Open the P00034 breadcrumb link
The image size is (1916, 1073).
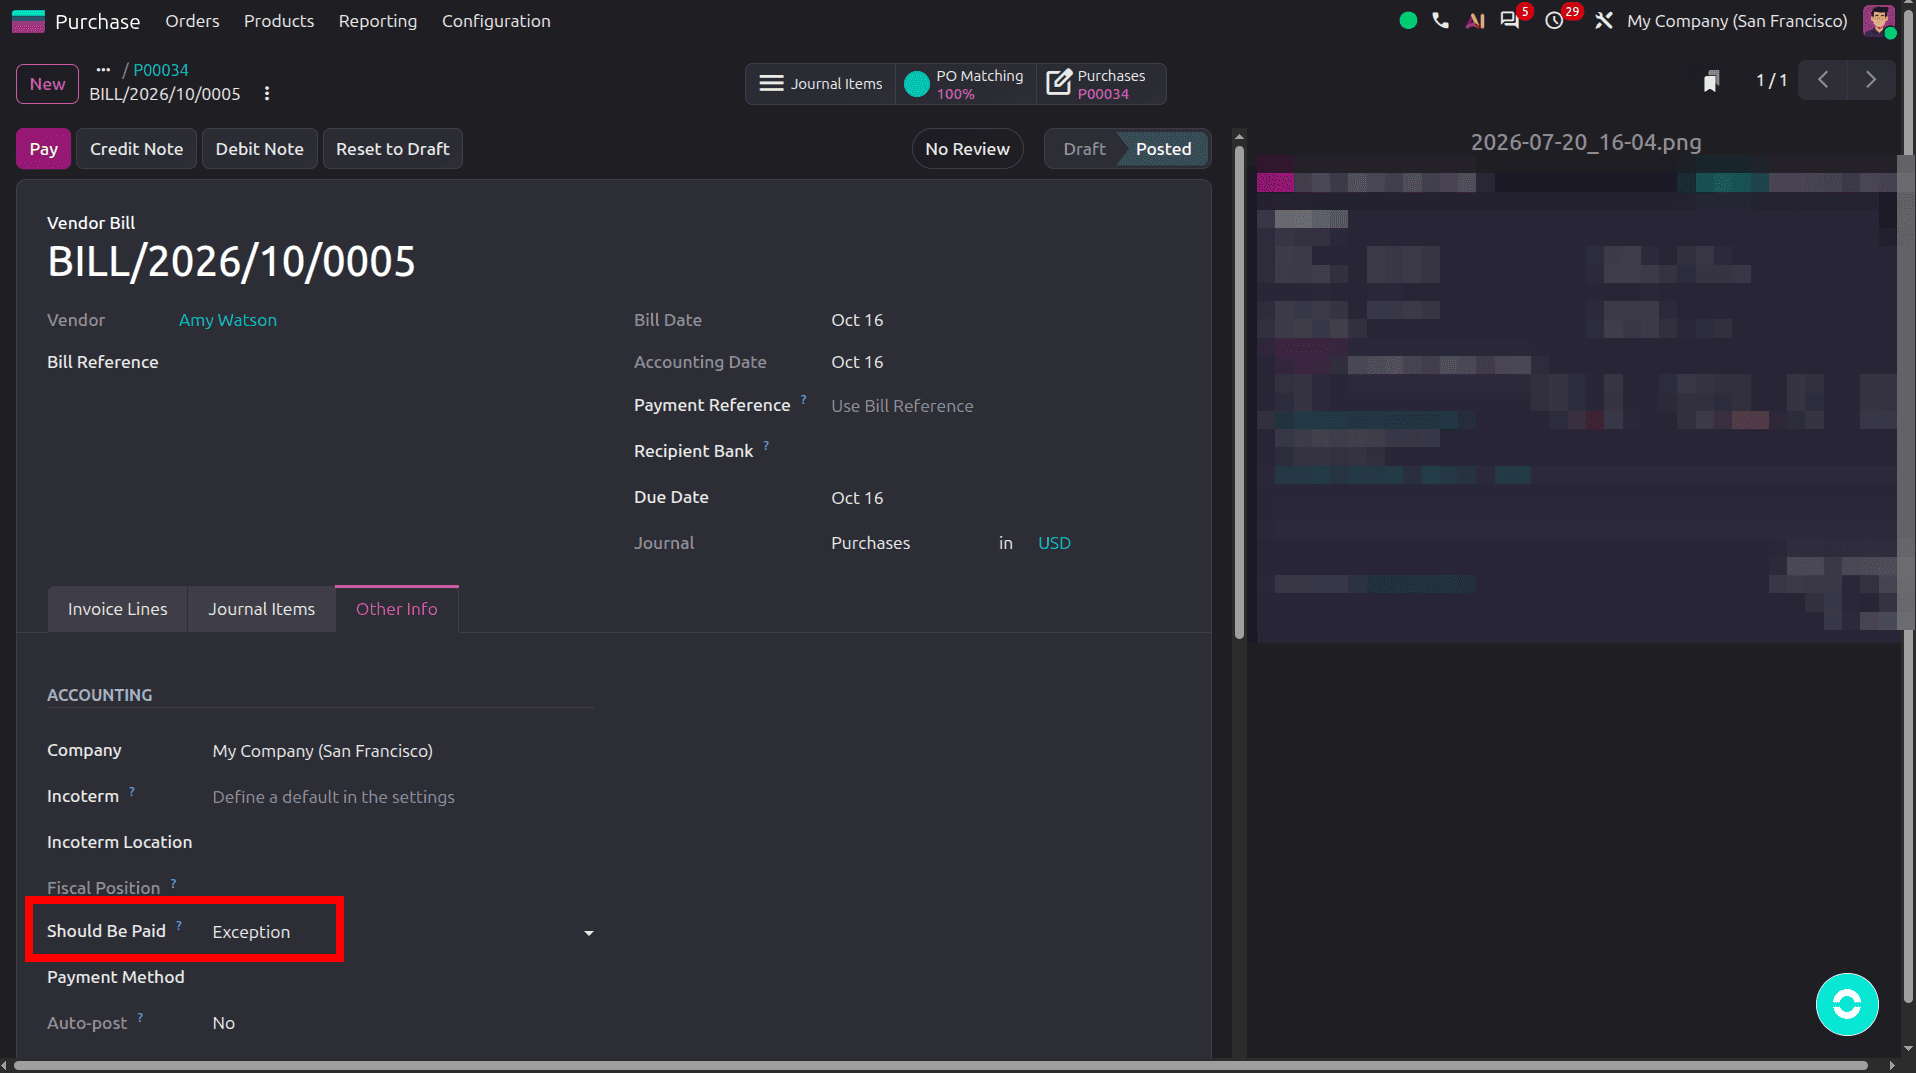(161, 70)
